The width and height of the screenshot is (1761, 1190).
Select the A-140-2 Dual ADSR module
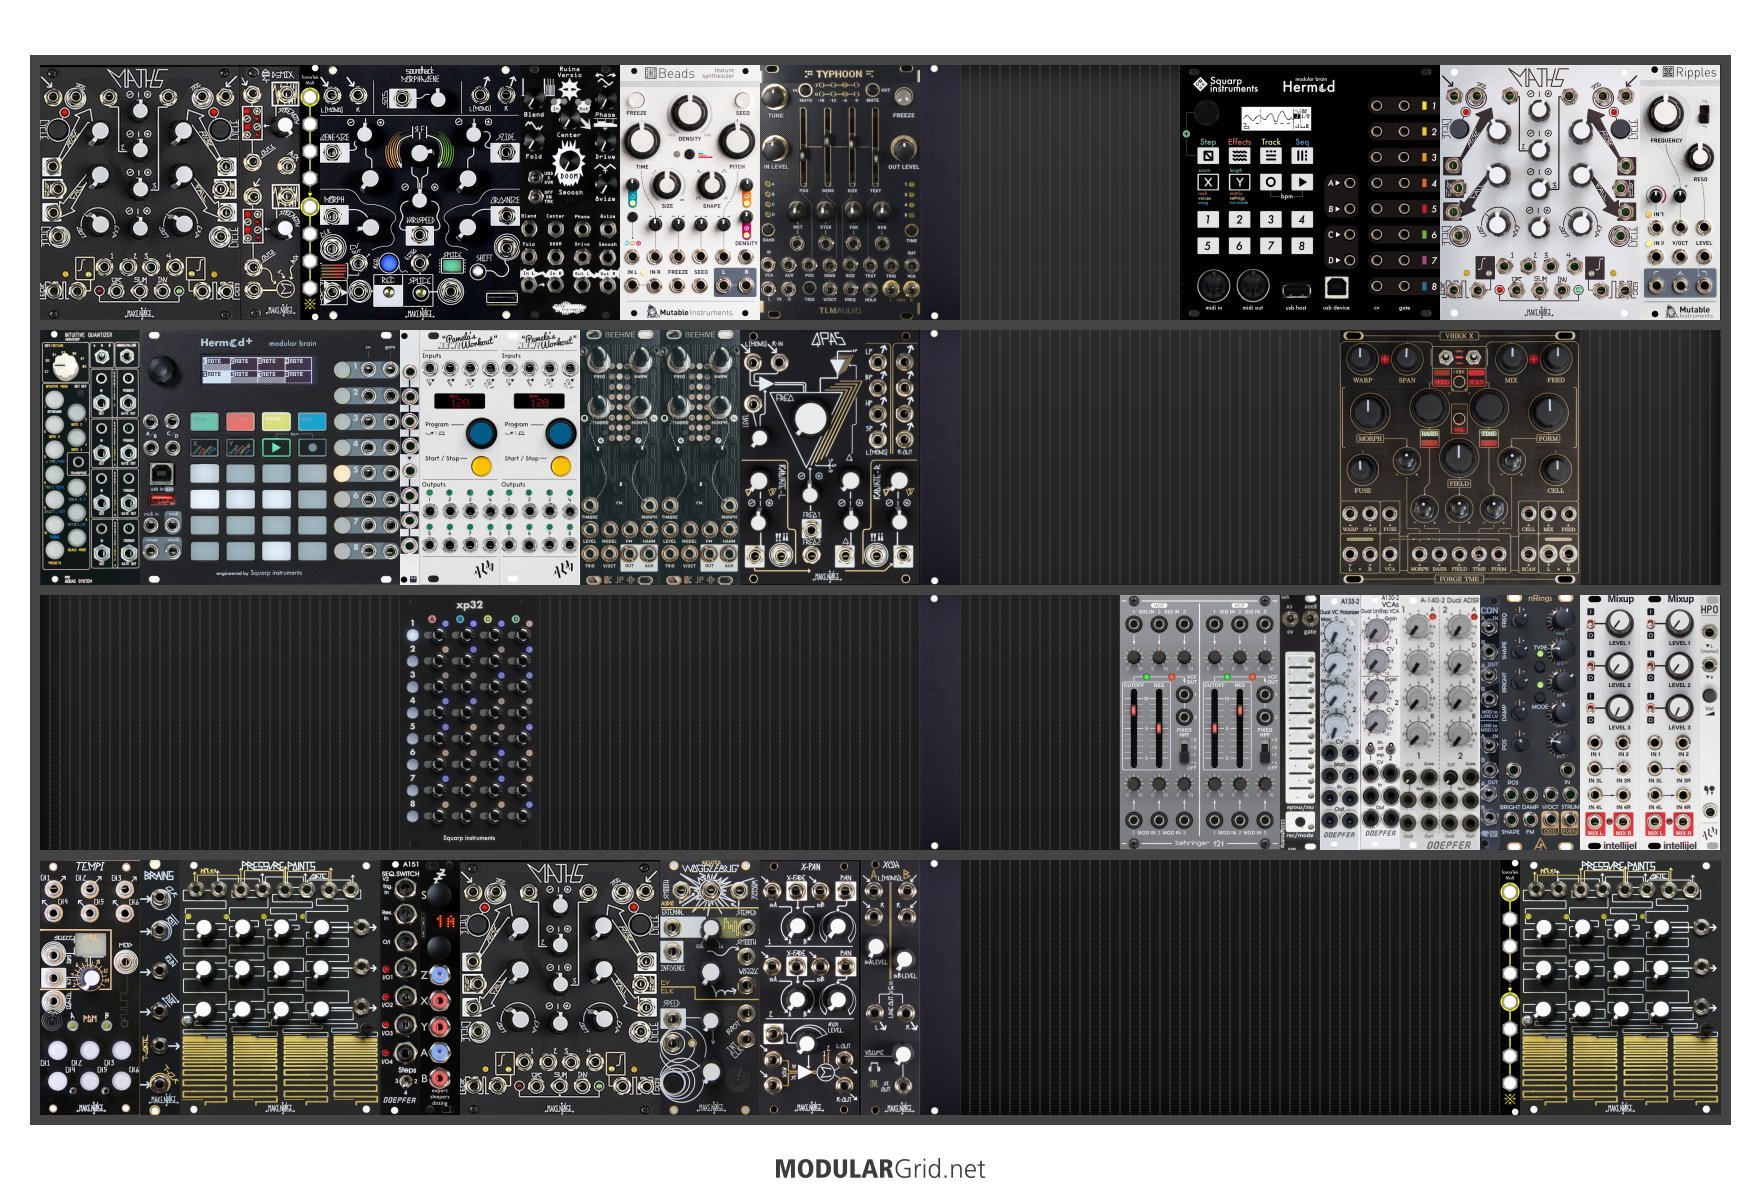(1440, 722)
